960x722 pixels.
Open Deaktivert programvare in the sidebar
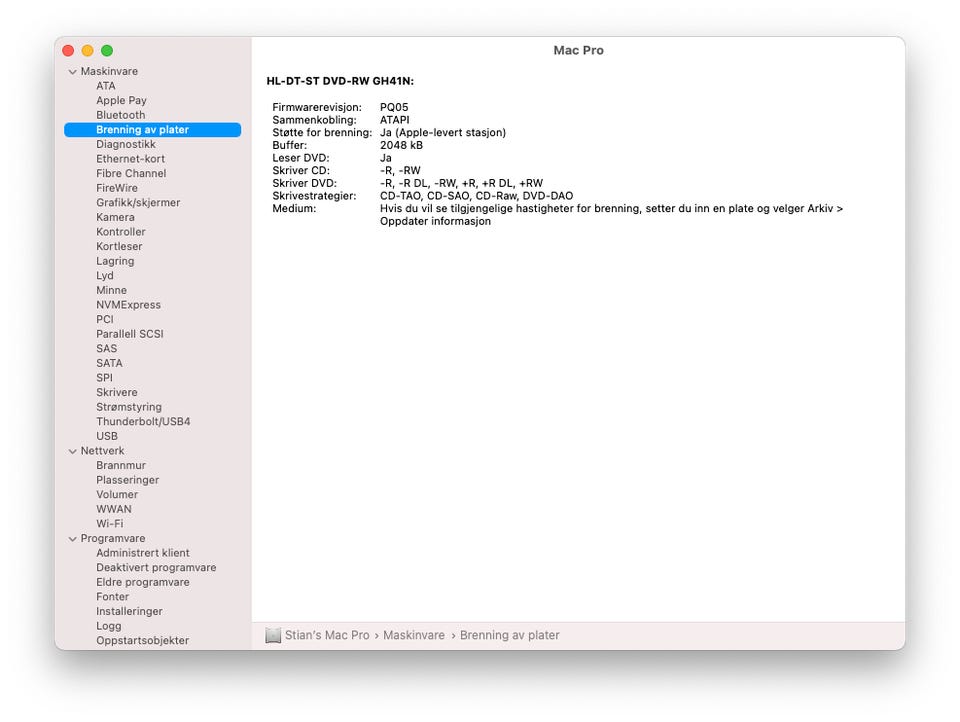point(156,568)
